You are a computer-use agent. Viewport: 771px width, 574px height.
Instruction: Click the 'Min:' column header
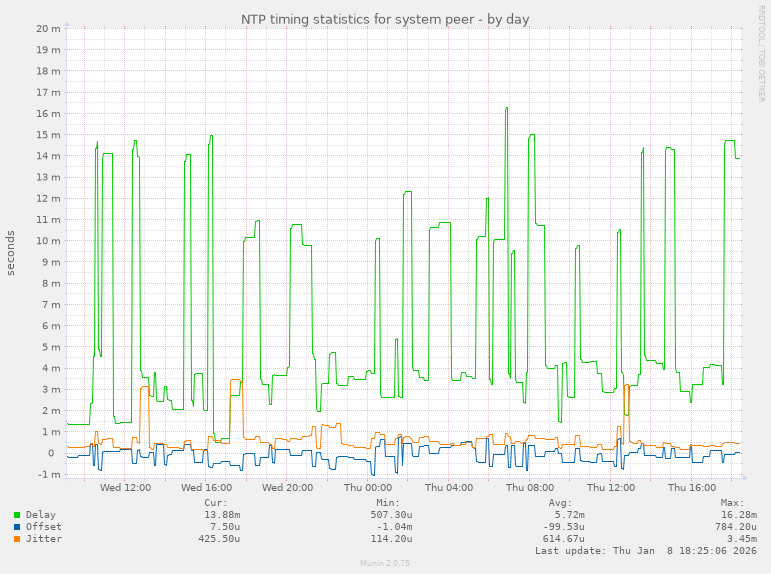tap(388, 503)
